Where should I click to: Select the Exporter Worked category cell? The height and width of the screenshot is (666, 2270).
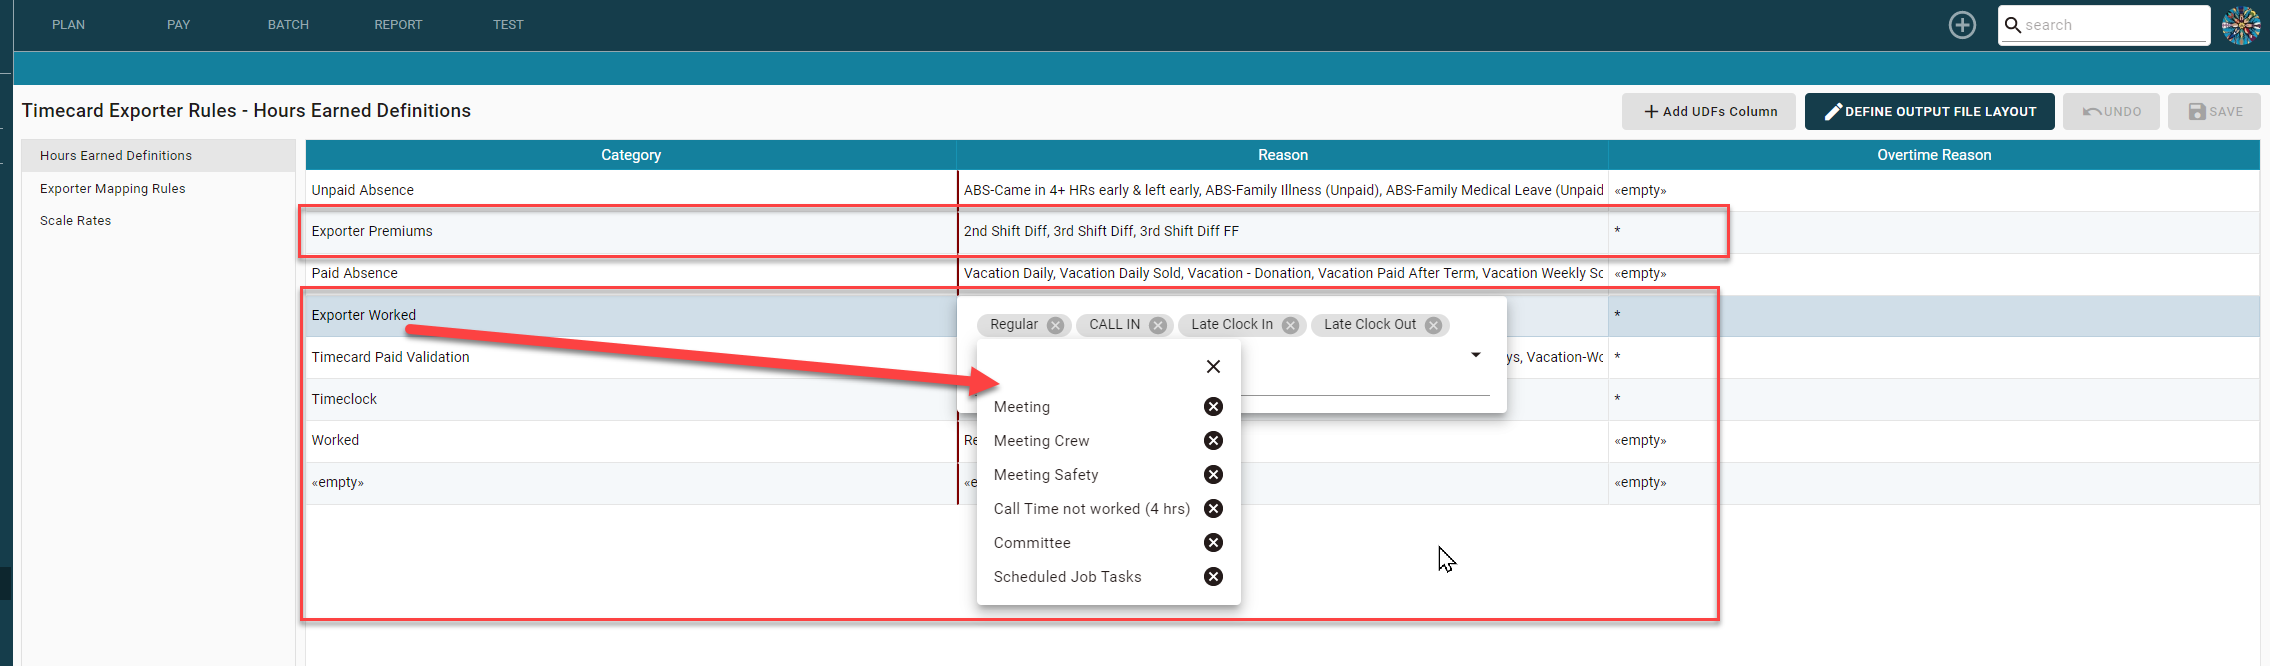pyautogui.click(x=631, y=315)
